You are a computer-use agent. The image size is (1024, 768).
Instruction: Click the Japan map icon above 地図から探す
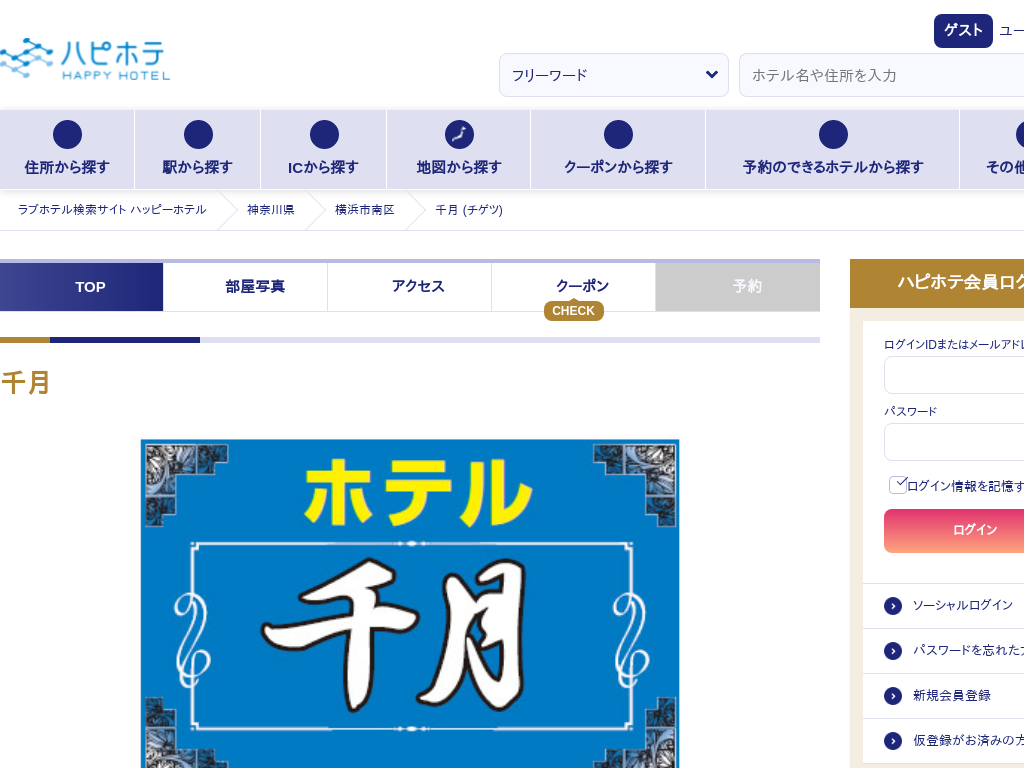pyautogui.click(x=459, y=135)
